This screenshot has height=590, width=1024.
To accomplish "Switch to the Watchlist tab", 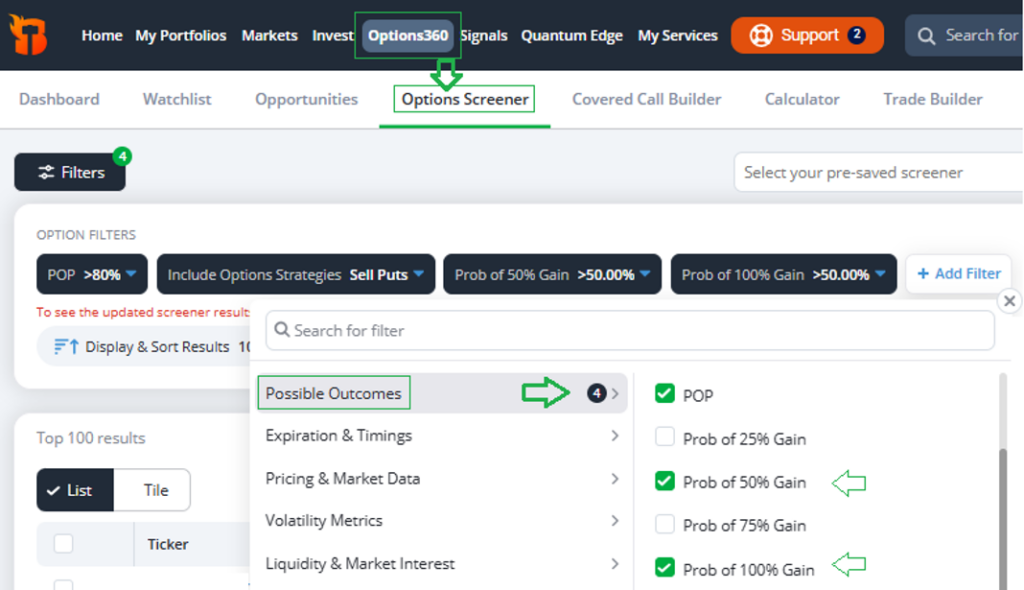I will pos(177,99).
